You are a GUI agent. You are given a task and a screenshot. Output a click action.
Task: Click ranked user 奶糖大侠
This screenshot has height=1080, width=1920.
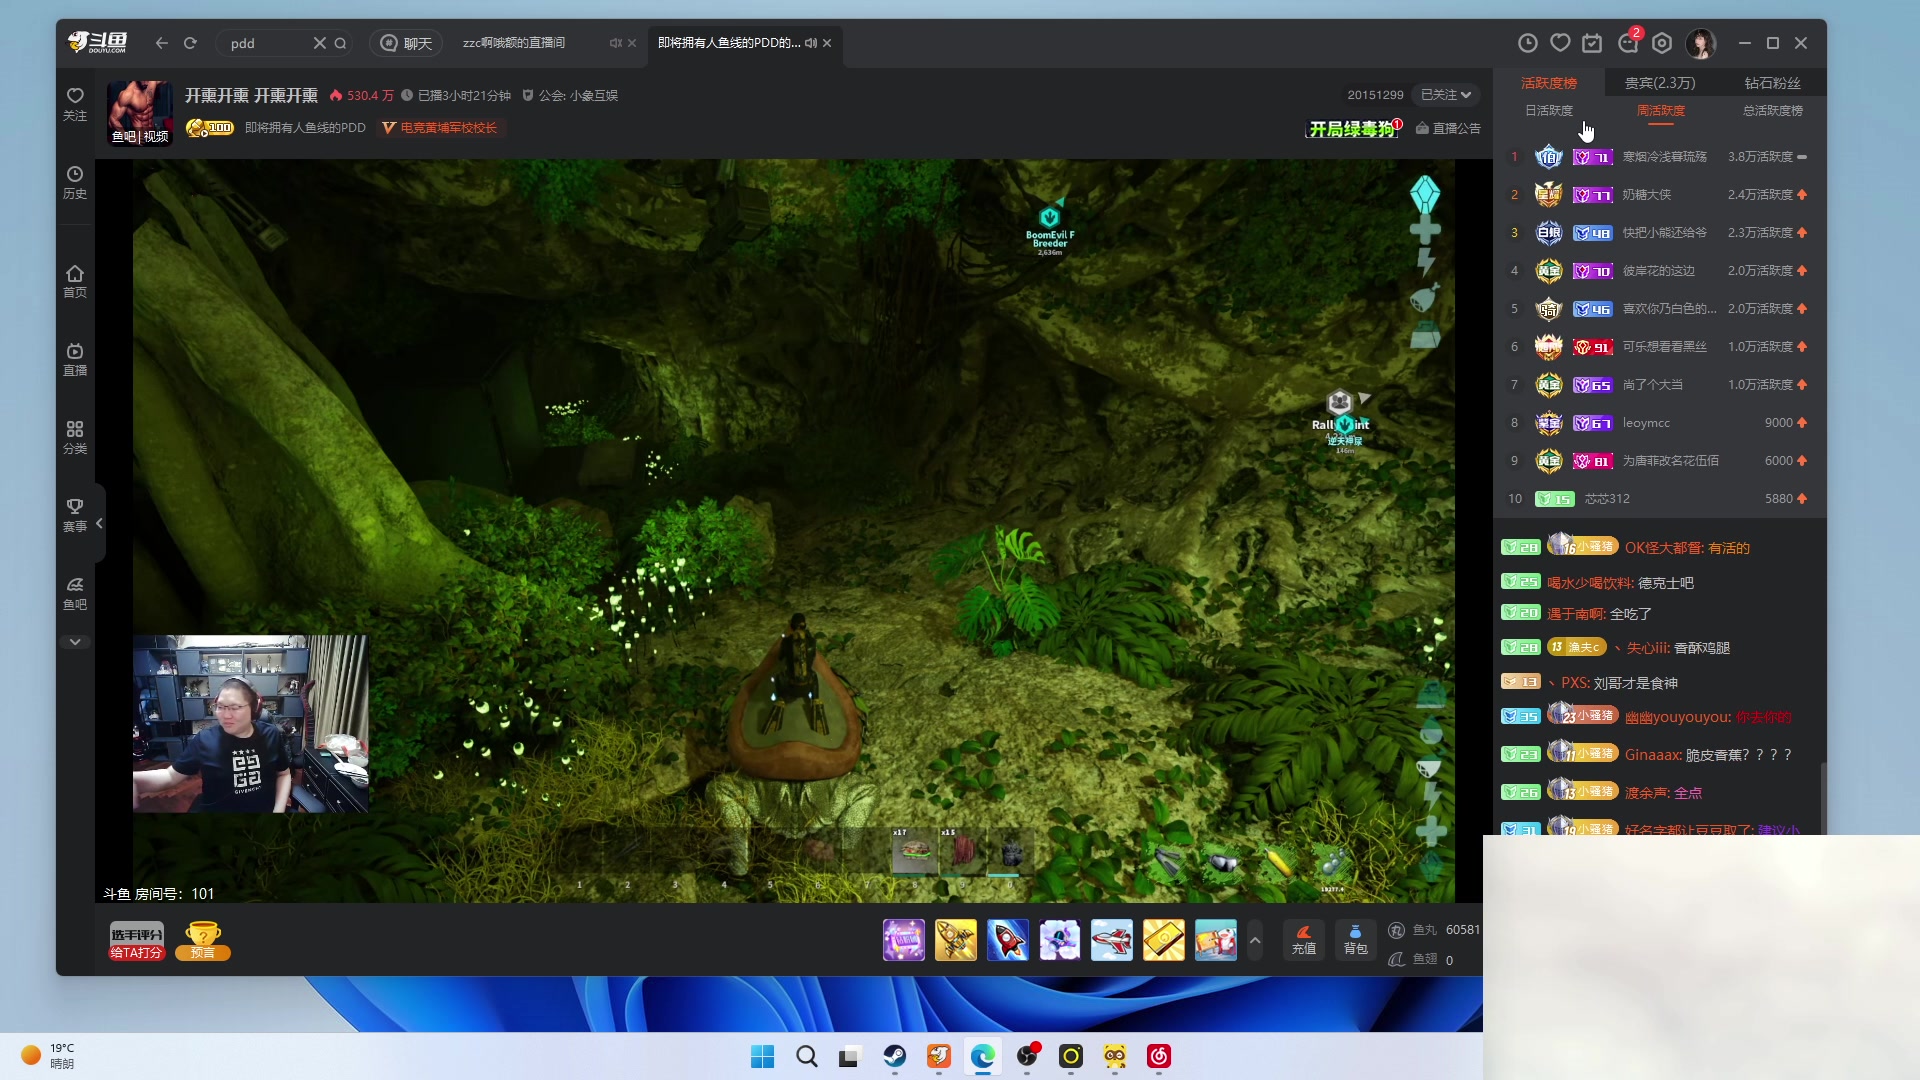coord(1647,195)
